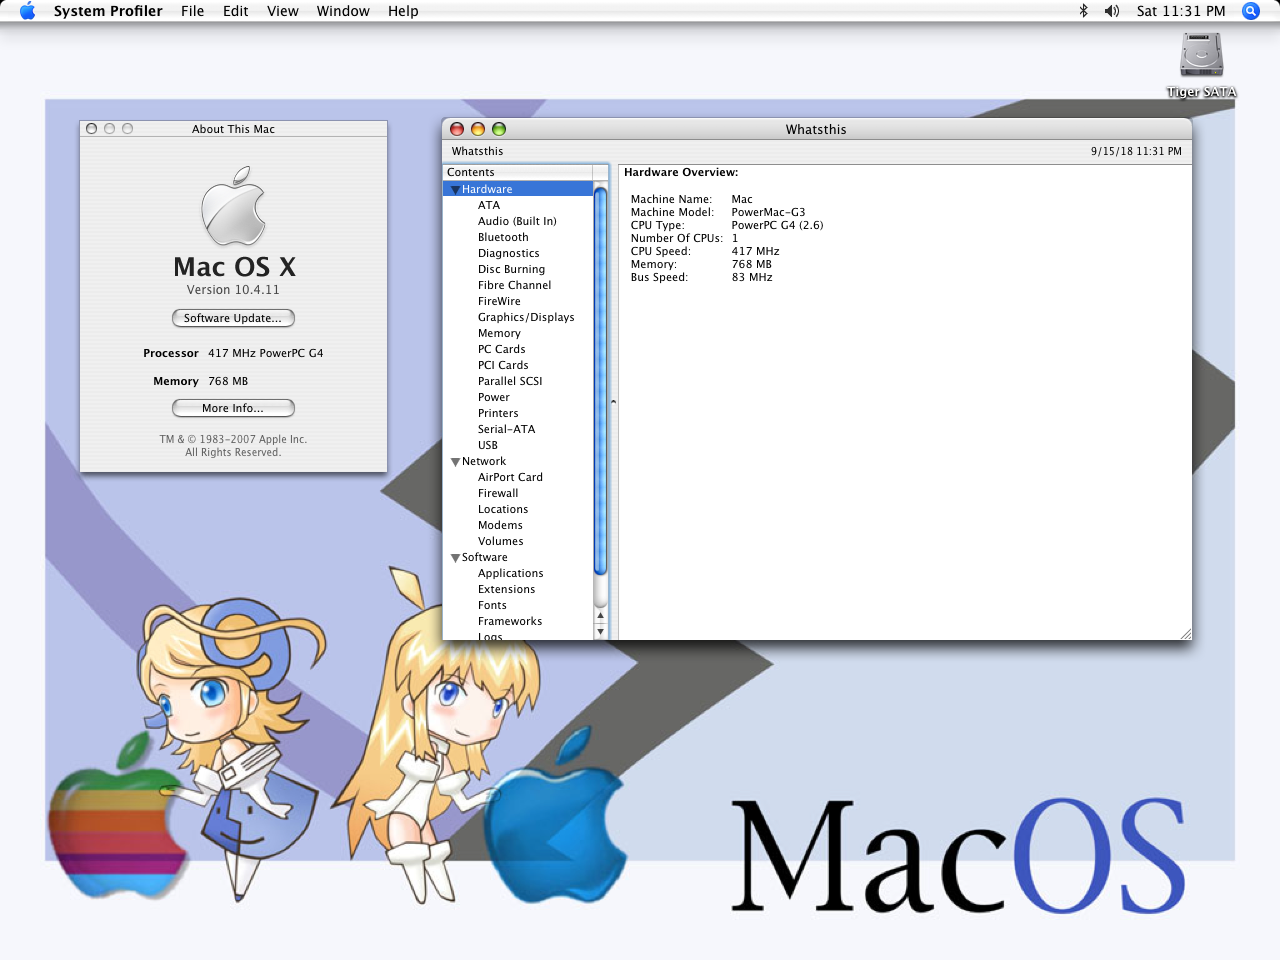The image size is (1280, 960).
Task: Select Printers item
Action: click(498, 413)
